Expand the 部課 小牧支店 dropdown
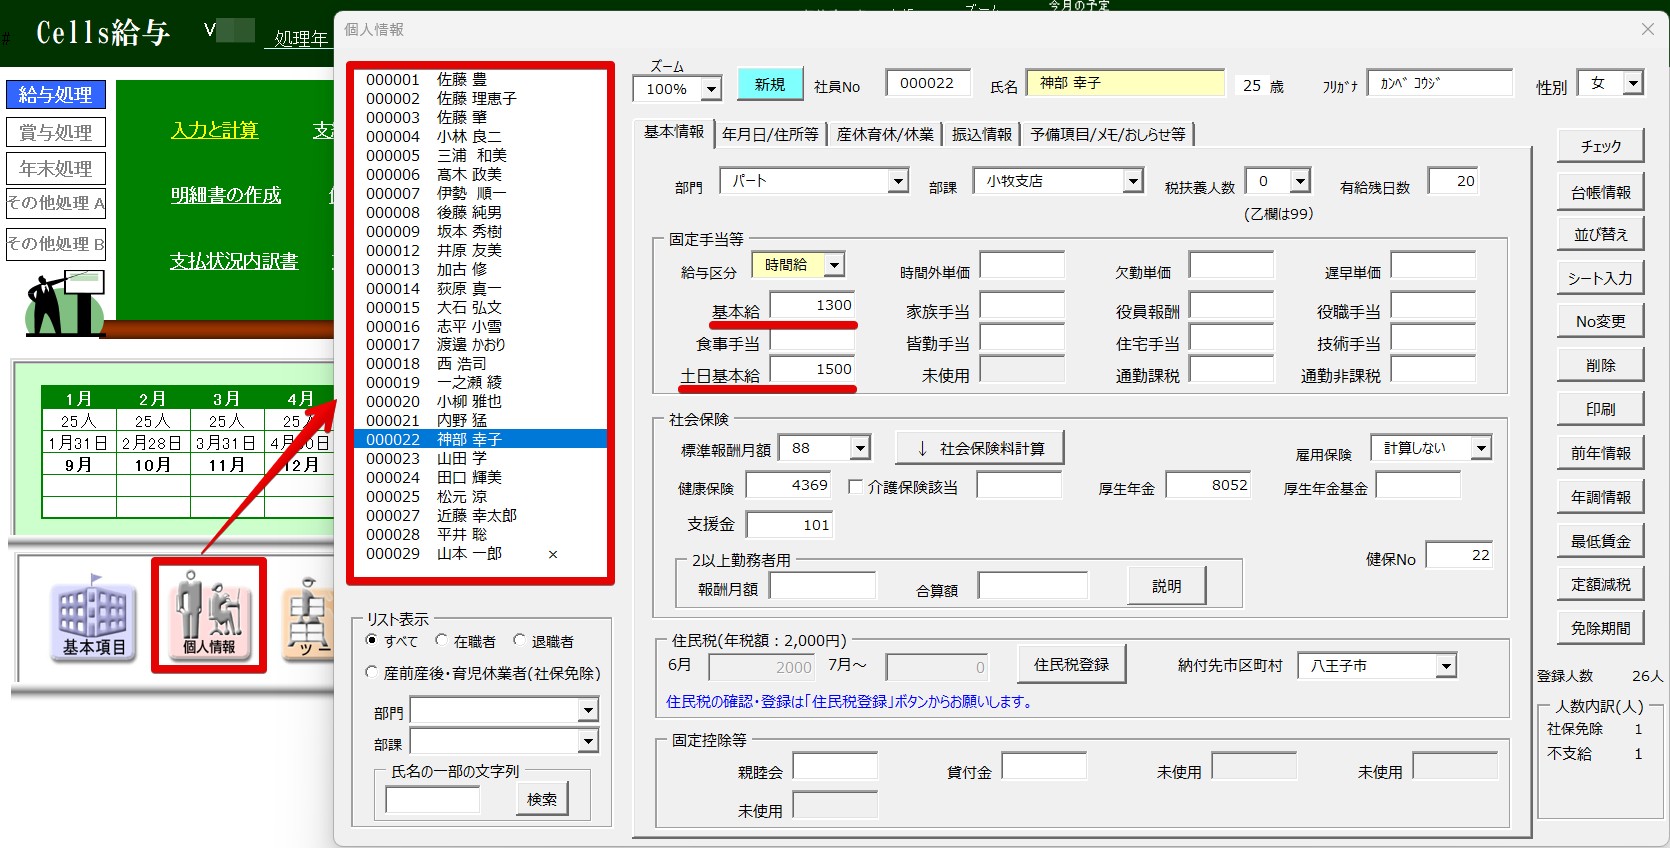The image size is (1670, 848). (1133, 181)
